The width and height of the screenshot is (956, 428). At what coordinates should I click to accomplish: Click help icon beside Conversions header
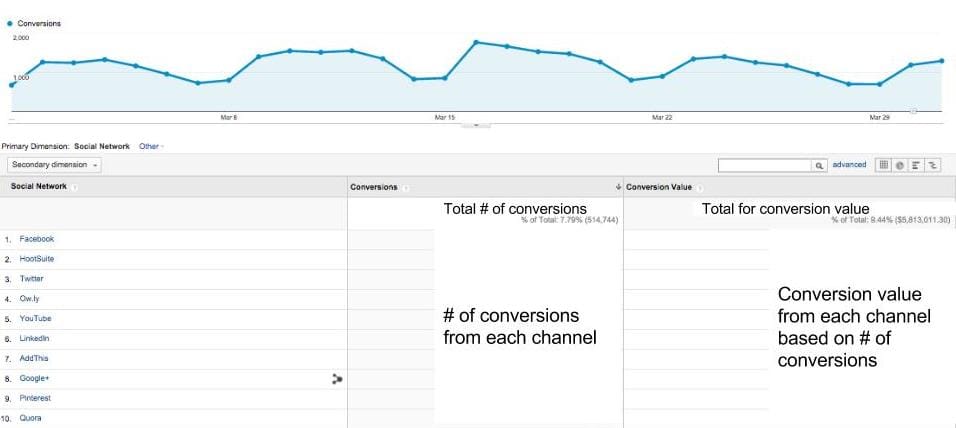(x=405, y=188)
